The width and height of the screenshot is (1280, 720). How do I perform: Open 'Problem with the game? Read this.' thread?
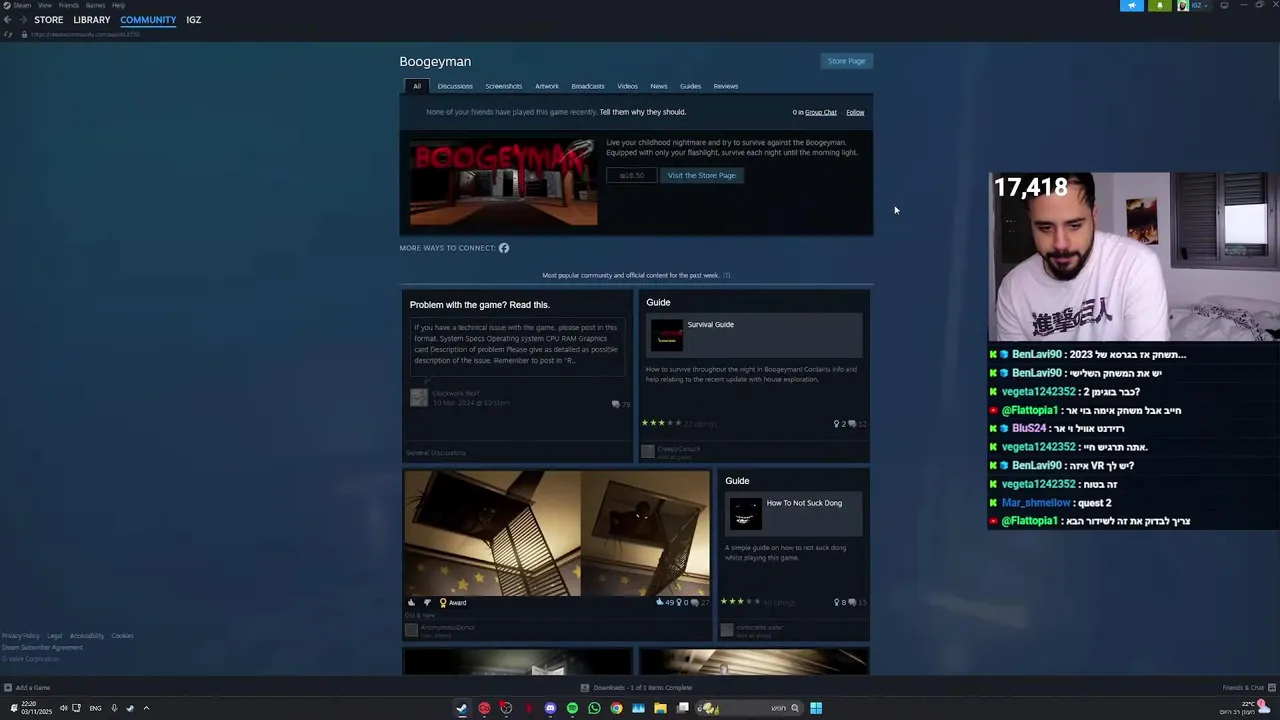(x=480, y=305)
